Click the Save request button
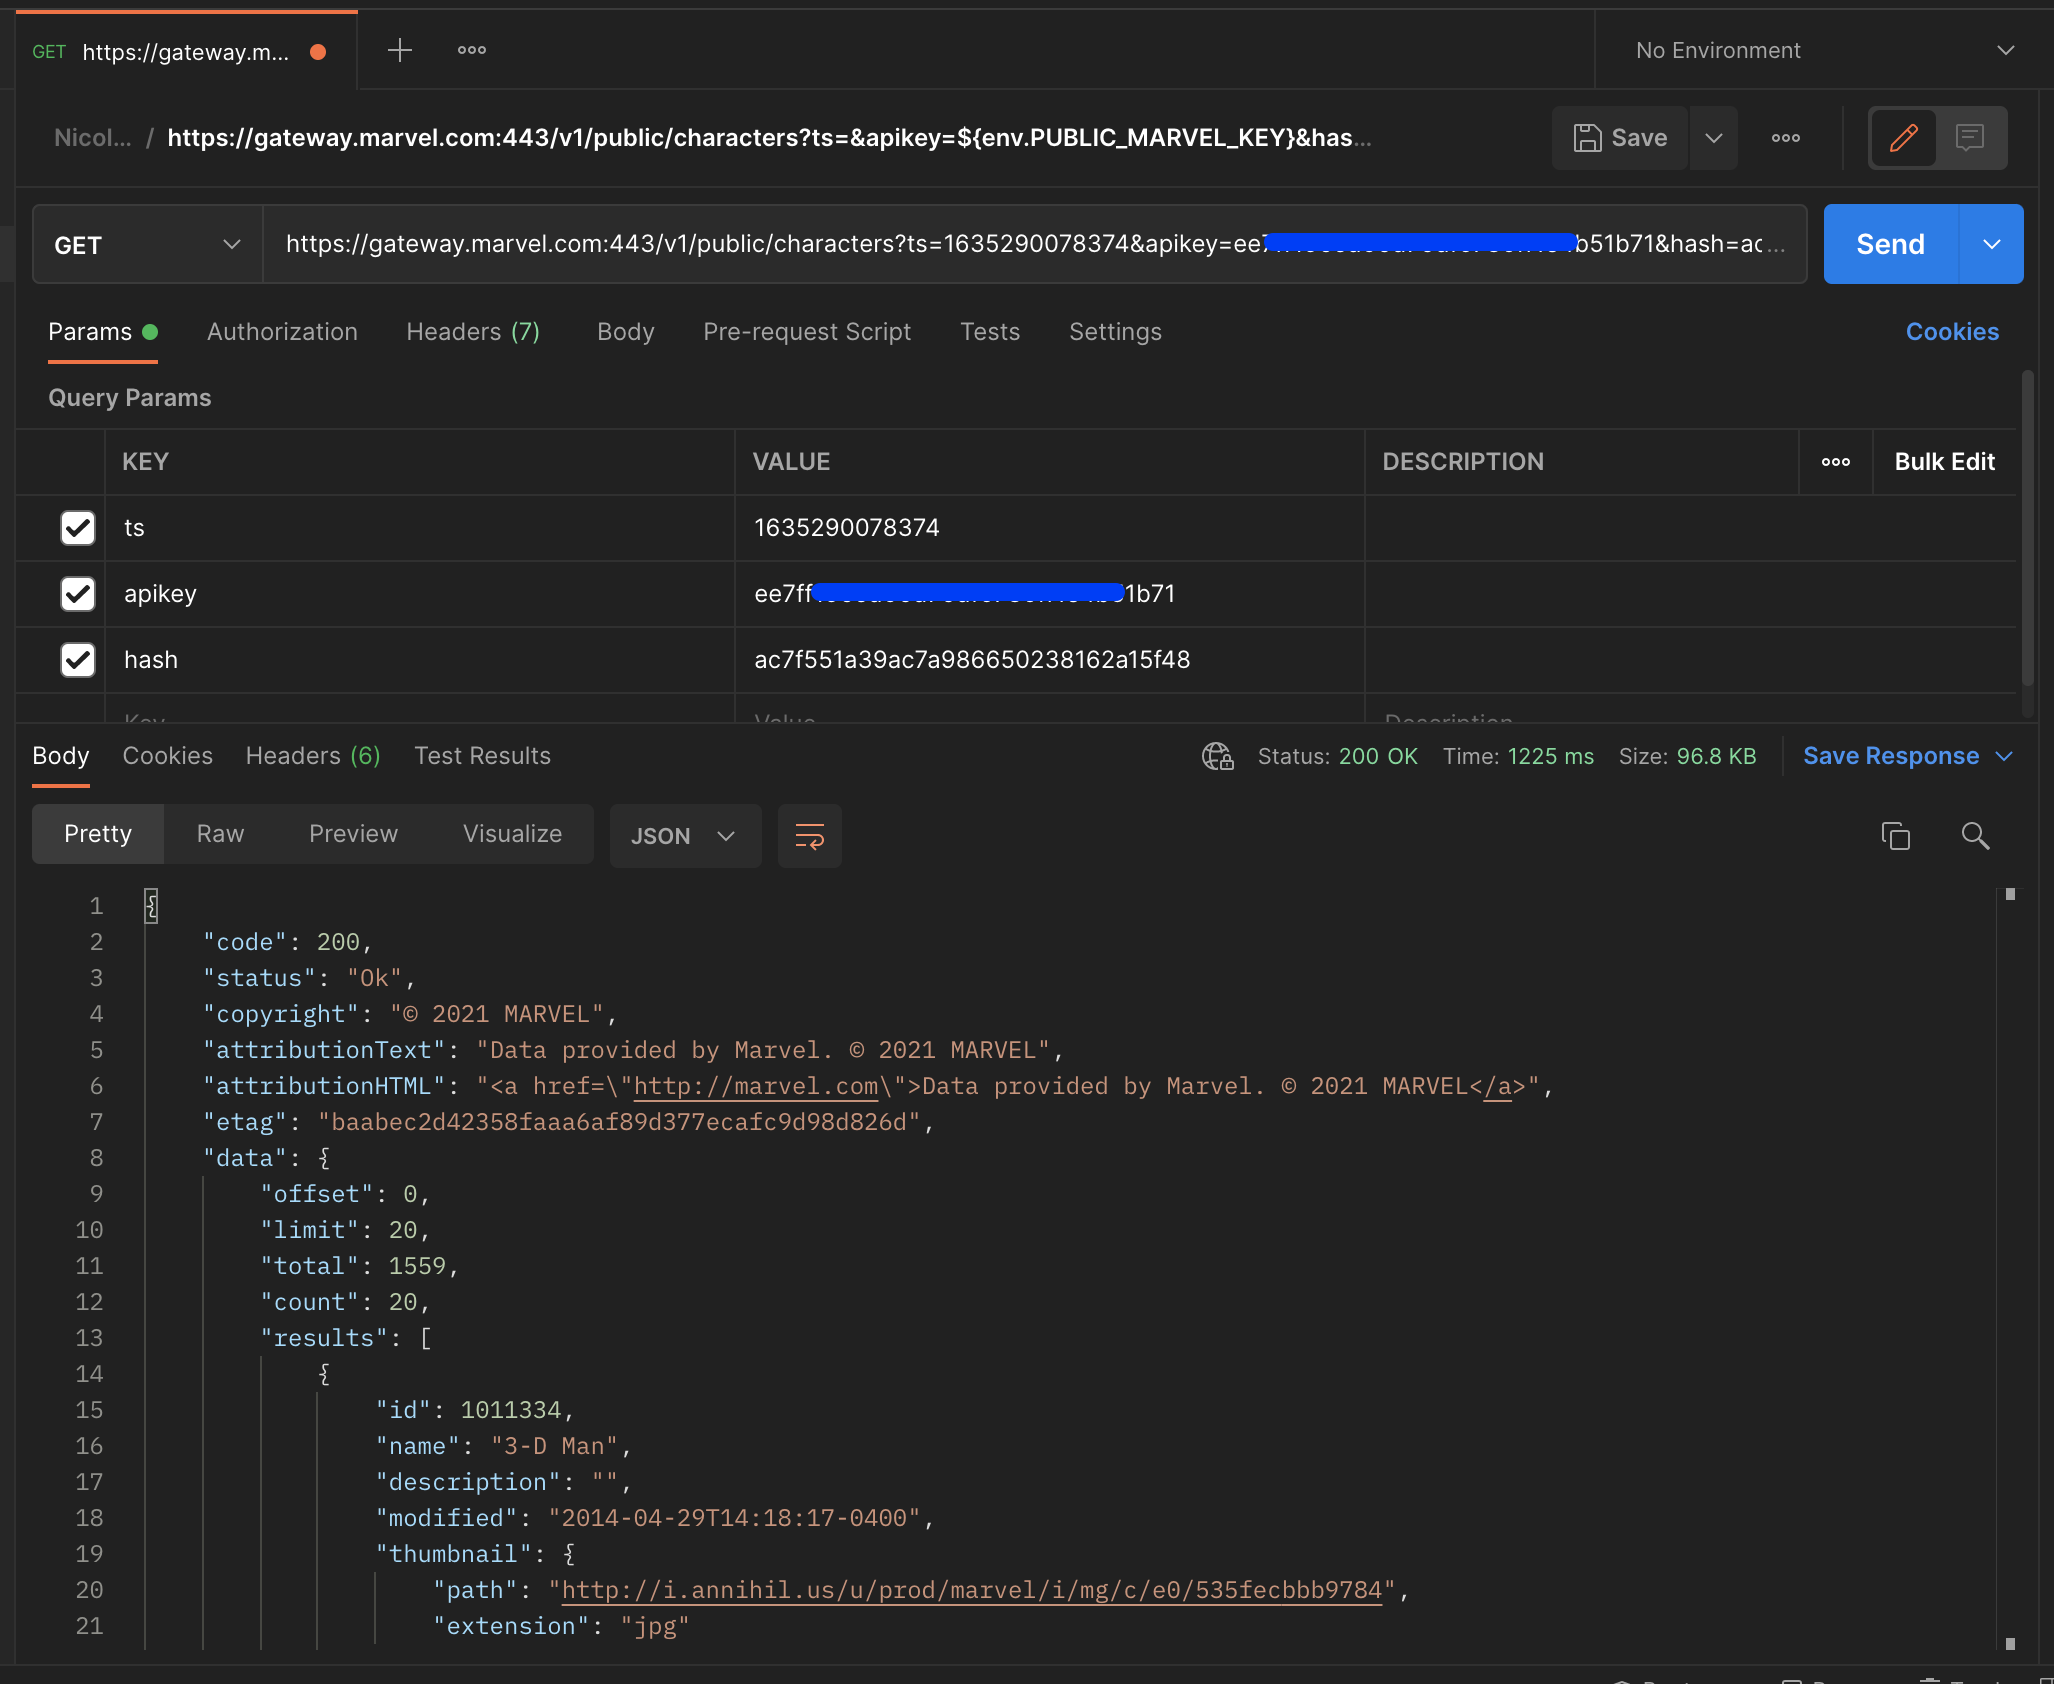2054x1684 pixels. [1620, 138]
